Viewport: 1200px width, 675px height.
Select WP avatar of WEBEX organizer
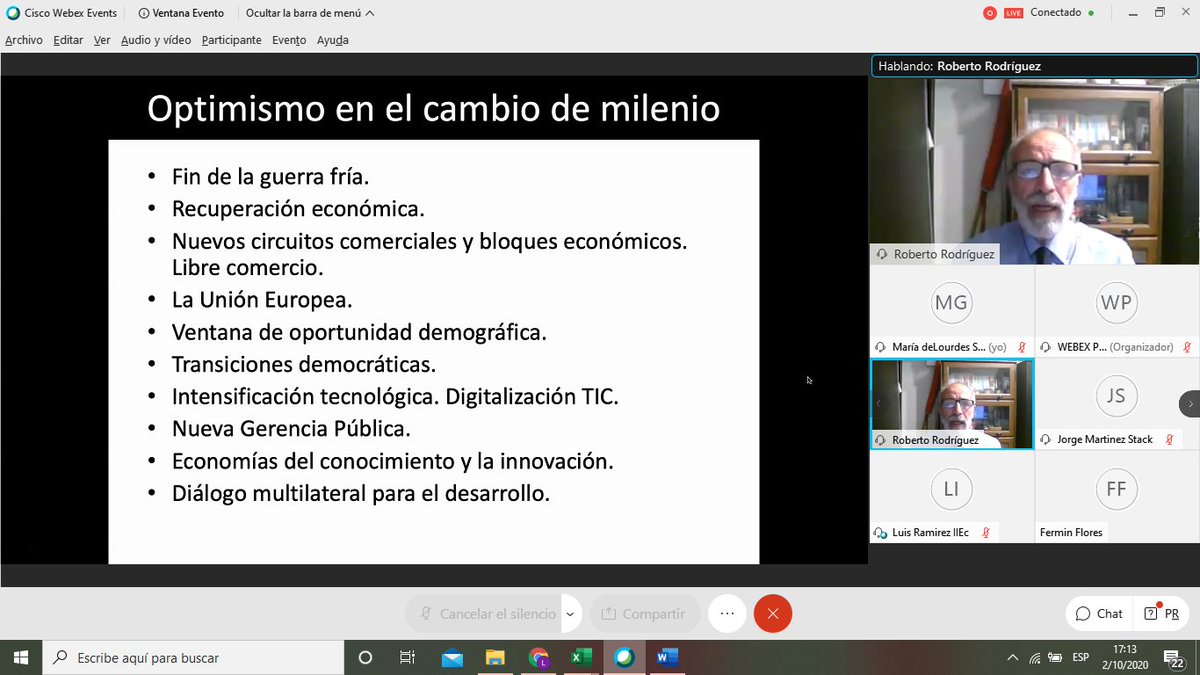[1116, 301]
